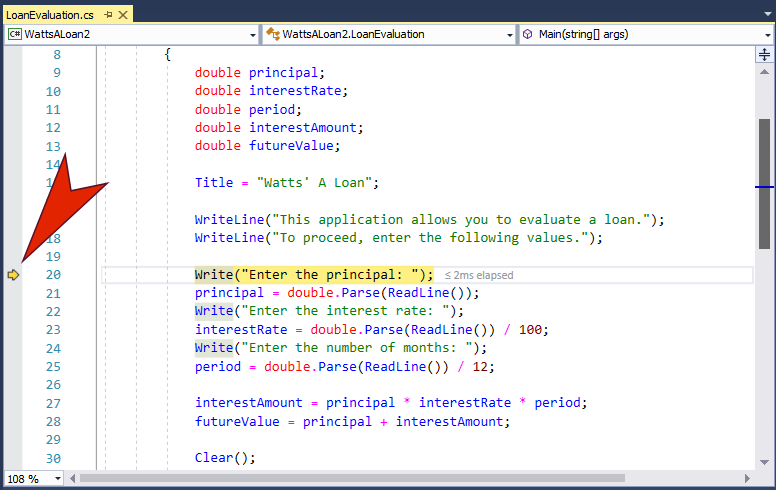The width and height of the screenshot is (776, 490).
Task: Click 'futureValue' at the start of line 28
Action: [237, 421]
